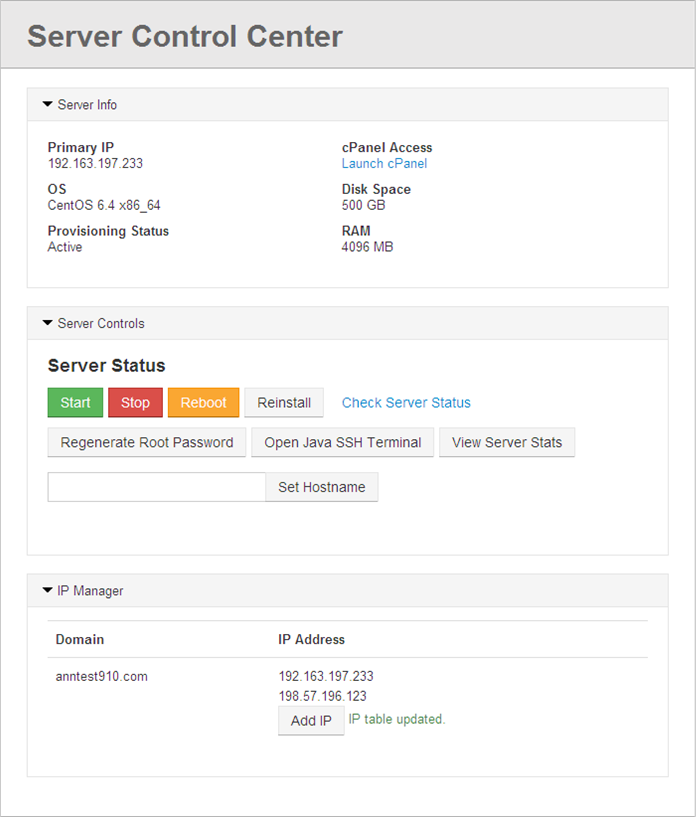The height and width of the screenshot is (817, 696).
Task: Click the Provisioning Status value Active
Action: point(65,247)
